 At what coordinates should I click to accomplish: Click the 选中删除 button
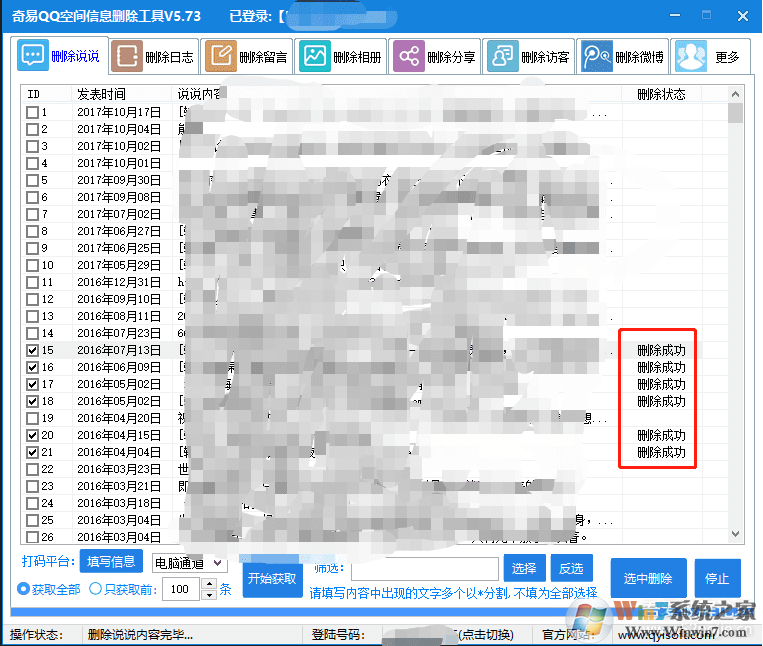[648, 578]
